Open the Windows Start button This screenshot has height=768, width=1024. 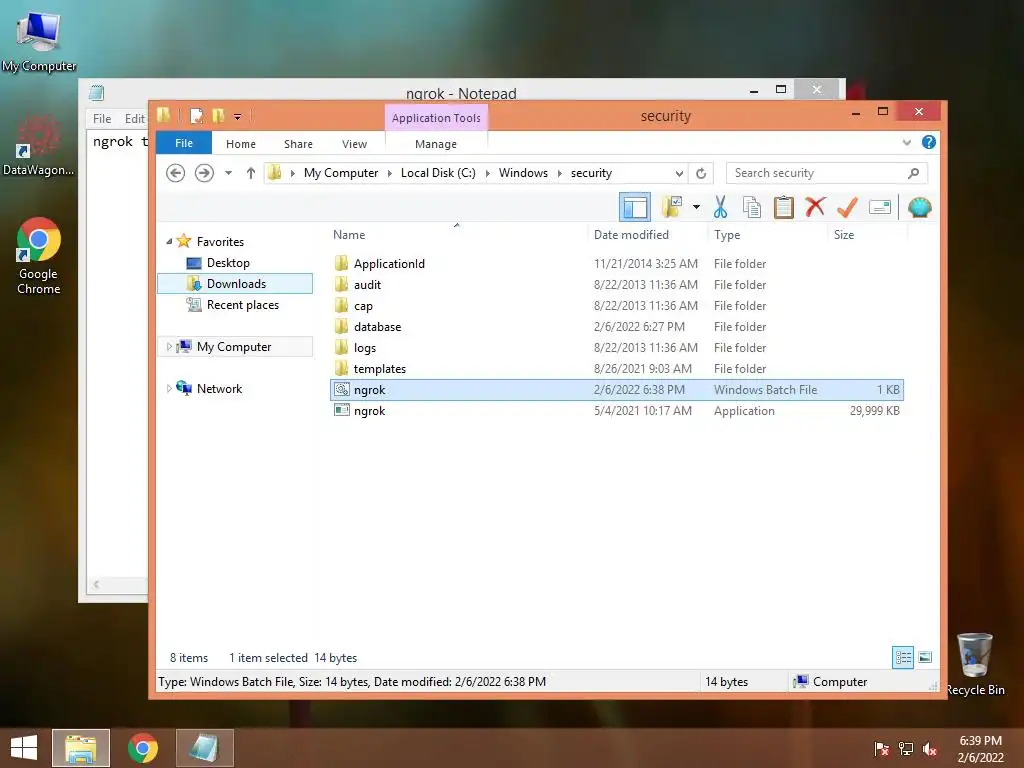[24, 748]
